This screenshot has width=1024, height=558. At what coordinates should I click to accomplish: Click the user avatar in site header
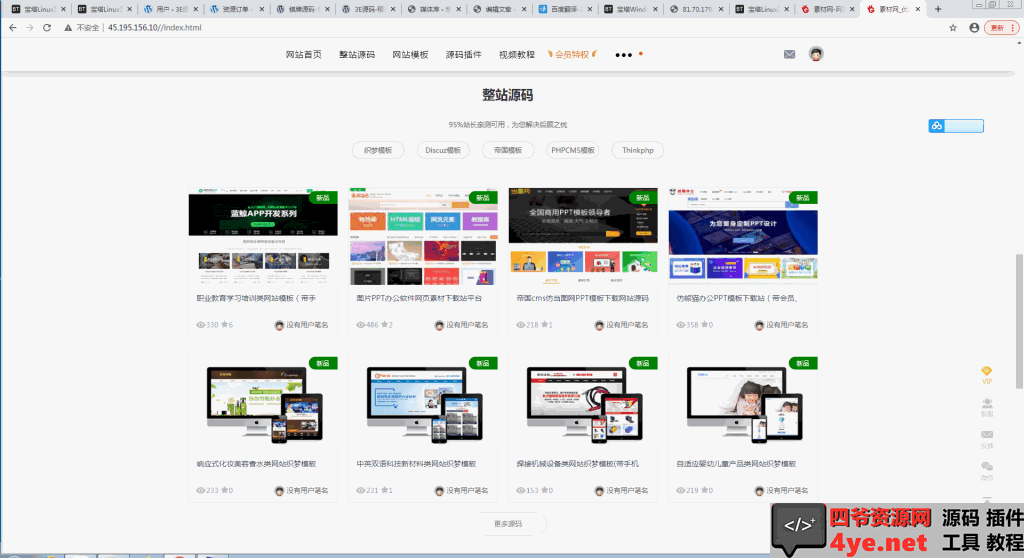pos(816,54)
